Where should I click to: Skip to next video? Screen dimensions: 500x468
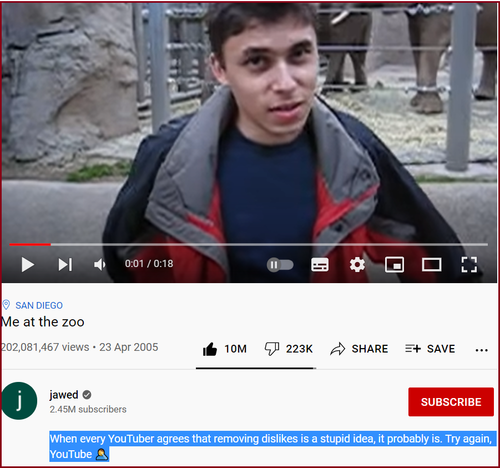click(x=65, y=265)
